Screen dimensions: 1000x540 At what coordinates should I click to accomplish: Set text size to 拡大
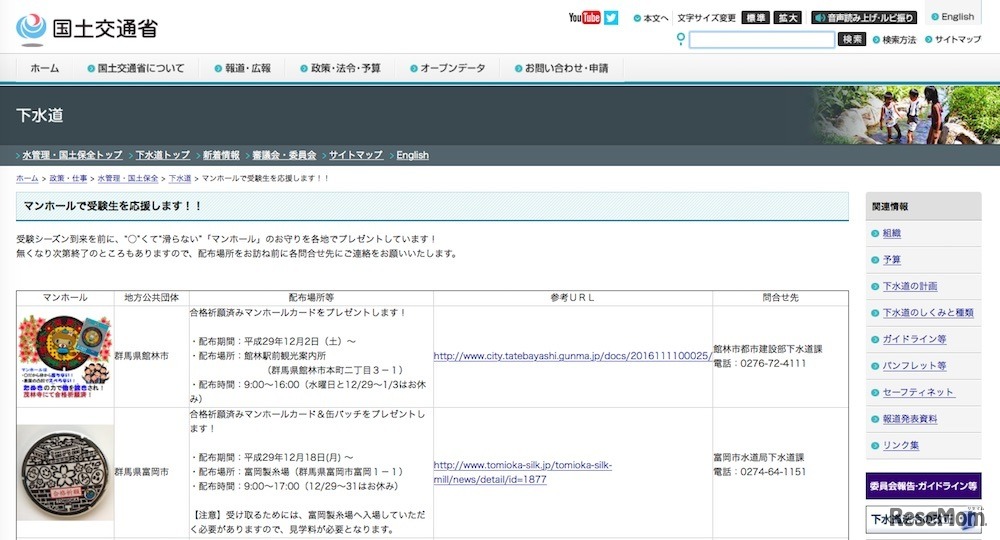coord(788,17)
